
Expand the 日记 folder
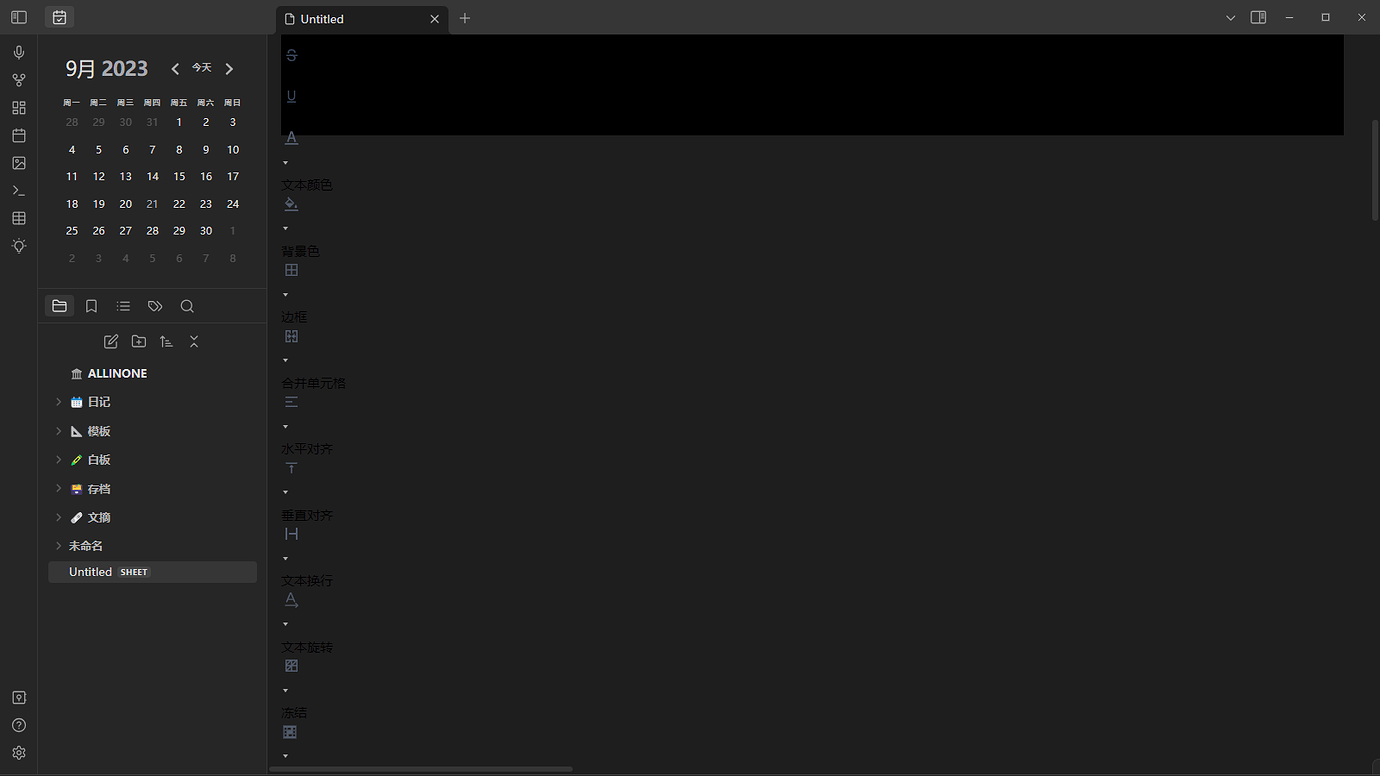coord(58,402)
